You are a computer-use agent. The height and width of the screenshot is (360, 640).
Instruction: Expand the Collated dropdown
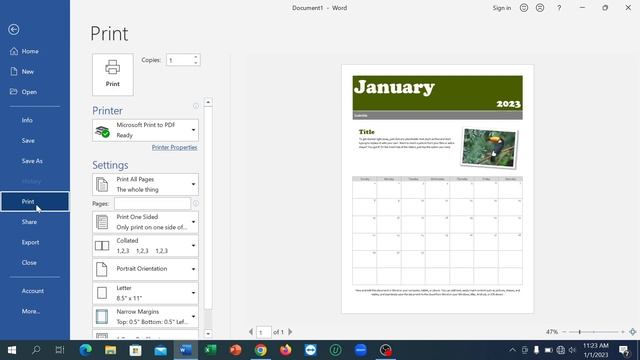point(145,246)
